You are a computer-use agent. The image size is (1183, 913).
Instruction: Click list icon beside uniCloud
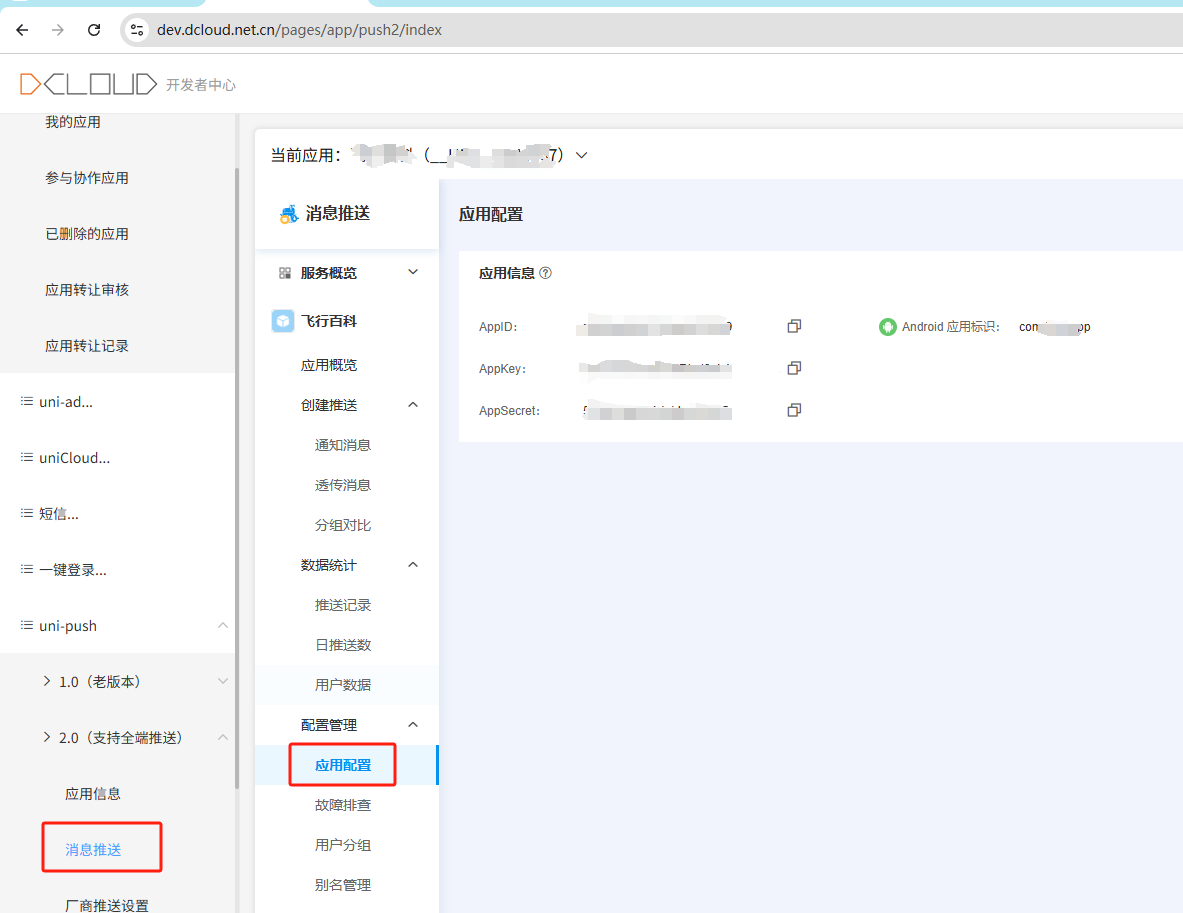[x=26, y=457]
